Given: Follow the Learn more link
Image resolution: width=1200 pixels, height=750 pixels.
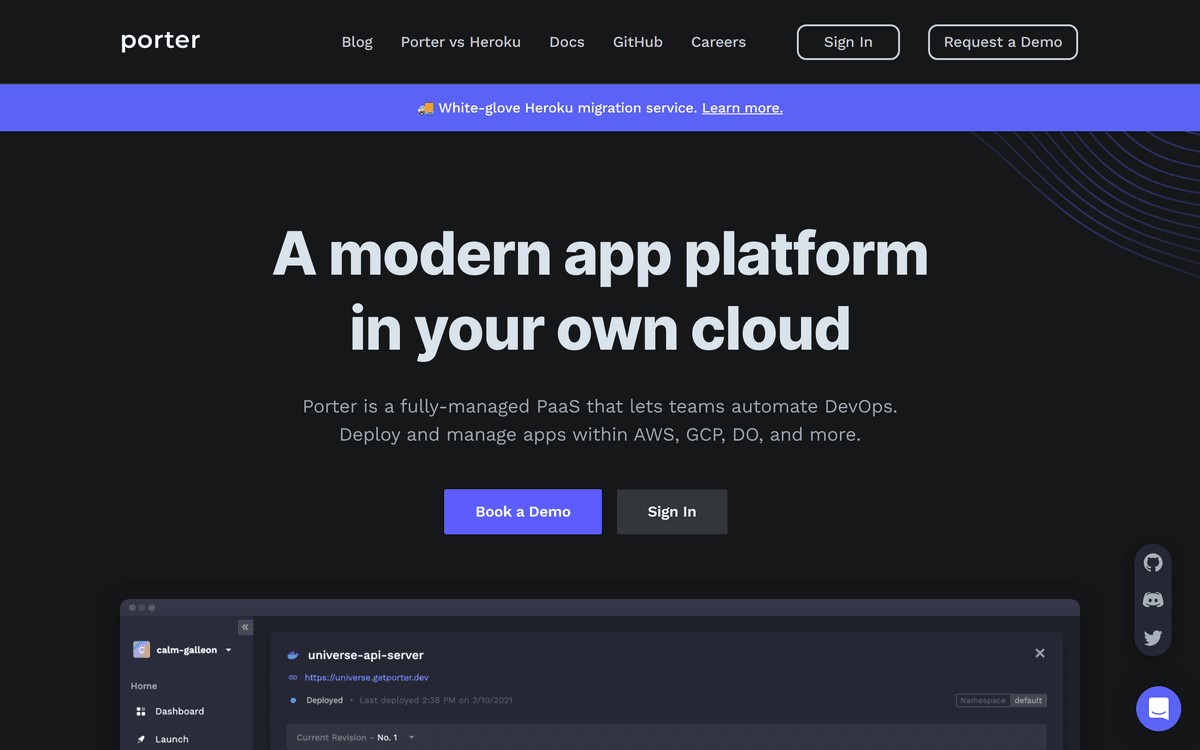Looking at the screenshot, I should point(742,108).
